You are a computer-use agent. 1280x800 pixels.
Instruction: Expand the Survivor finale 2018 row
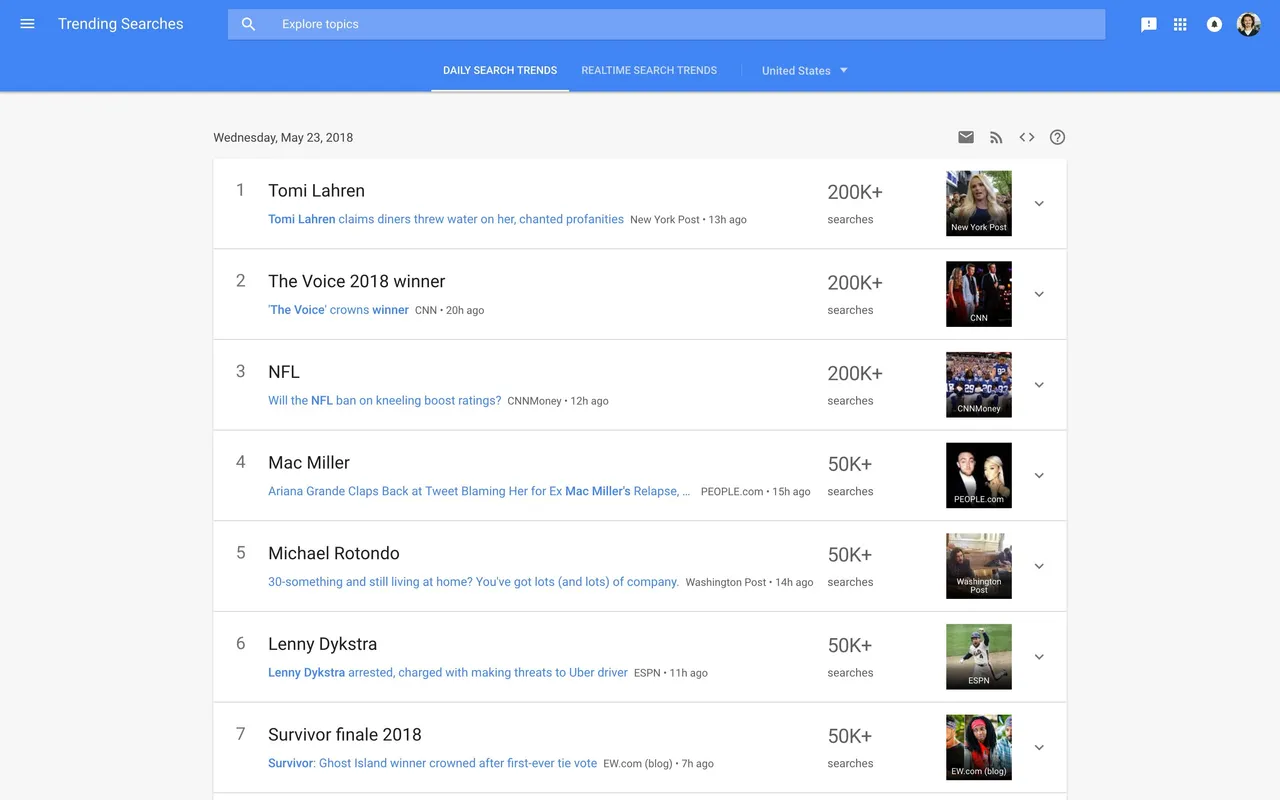coord(1039,748)
